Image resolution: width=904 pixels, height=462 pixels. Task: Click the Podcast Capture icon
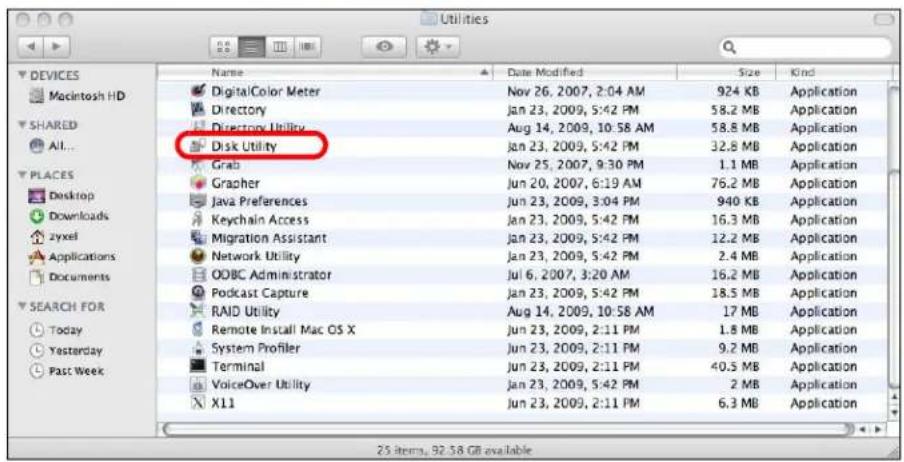[x=198, y=293]
